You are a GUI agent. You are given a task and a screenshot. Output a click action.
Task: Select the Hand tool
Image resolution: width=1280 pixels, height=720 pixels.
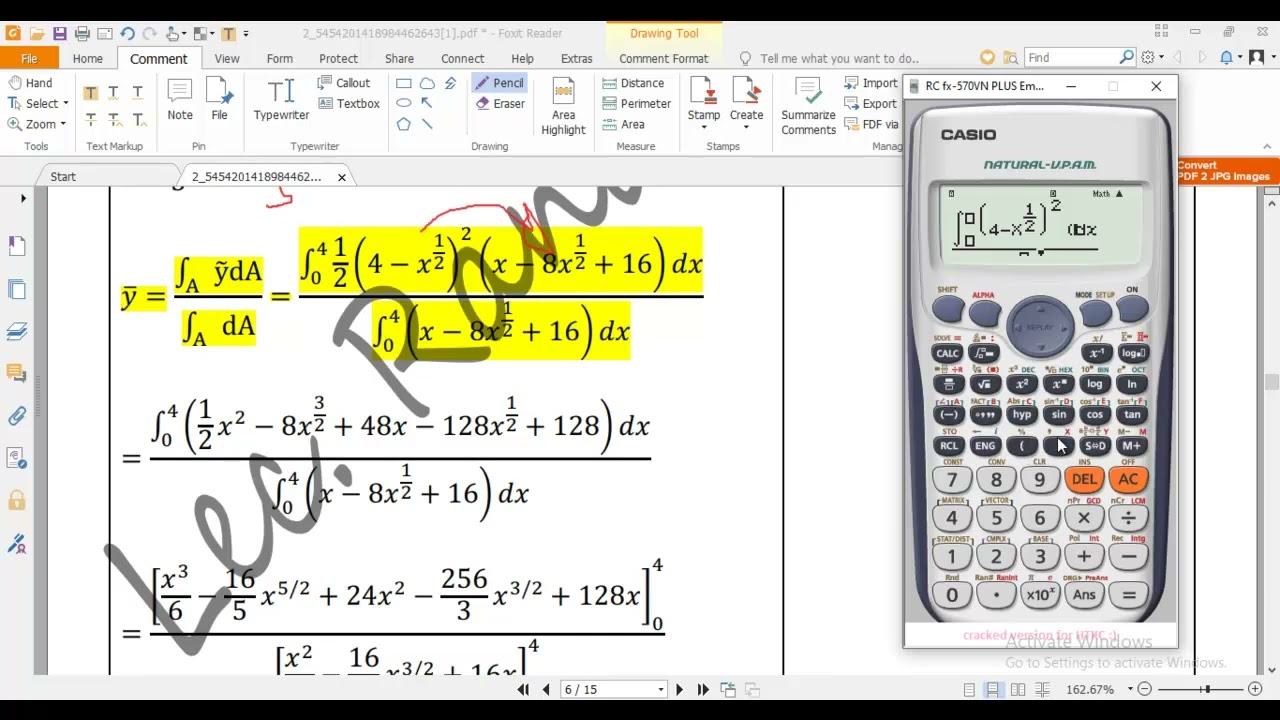coord(30,83)
